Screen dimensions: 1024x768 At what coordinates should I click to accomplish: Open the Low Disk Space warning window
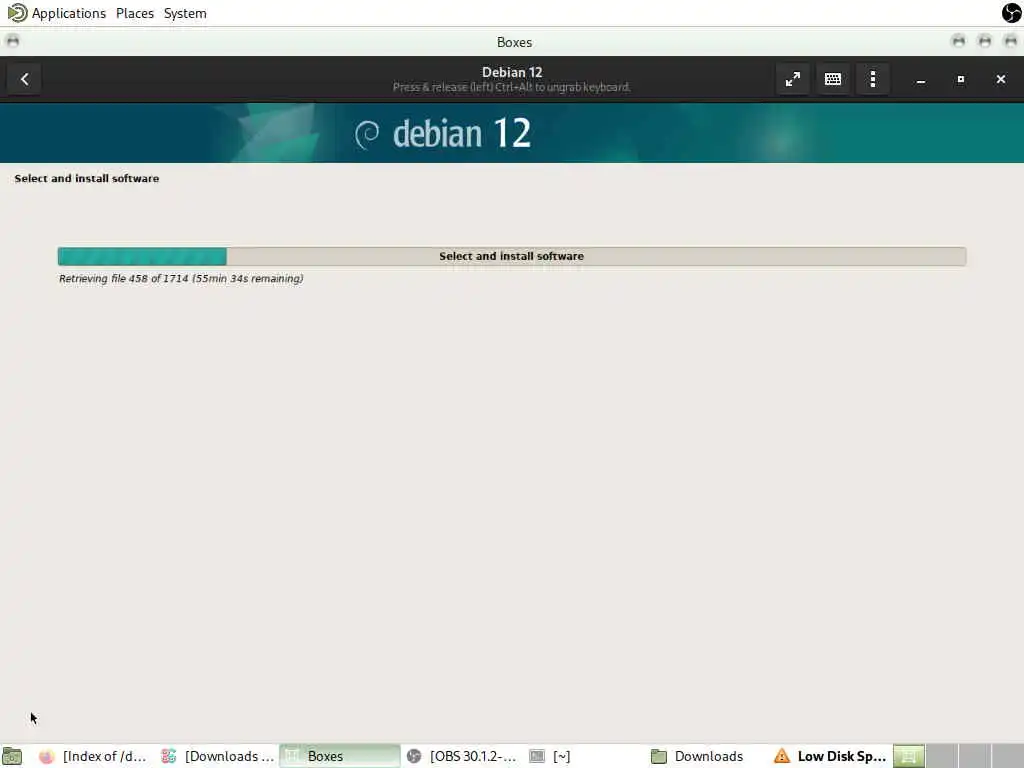point(829,756)
